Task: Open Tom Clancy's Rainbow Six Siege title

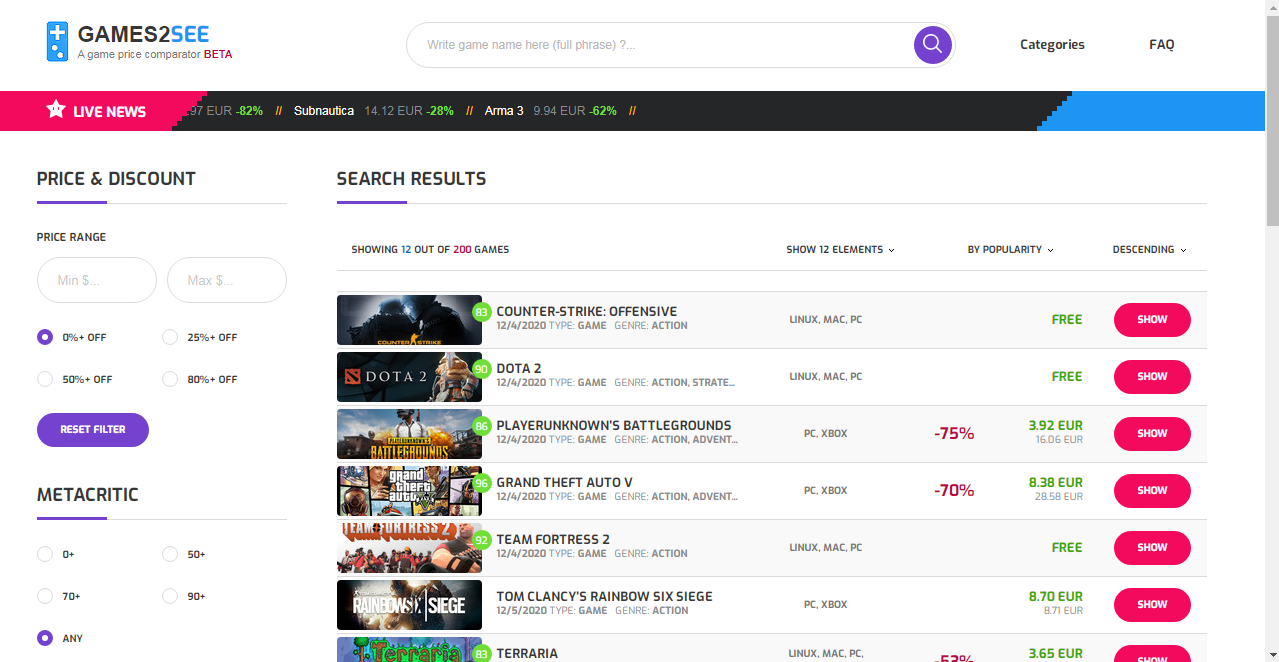Action: 605,596
